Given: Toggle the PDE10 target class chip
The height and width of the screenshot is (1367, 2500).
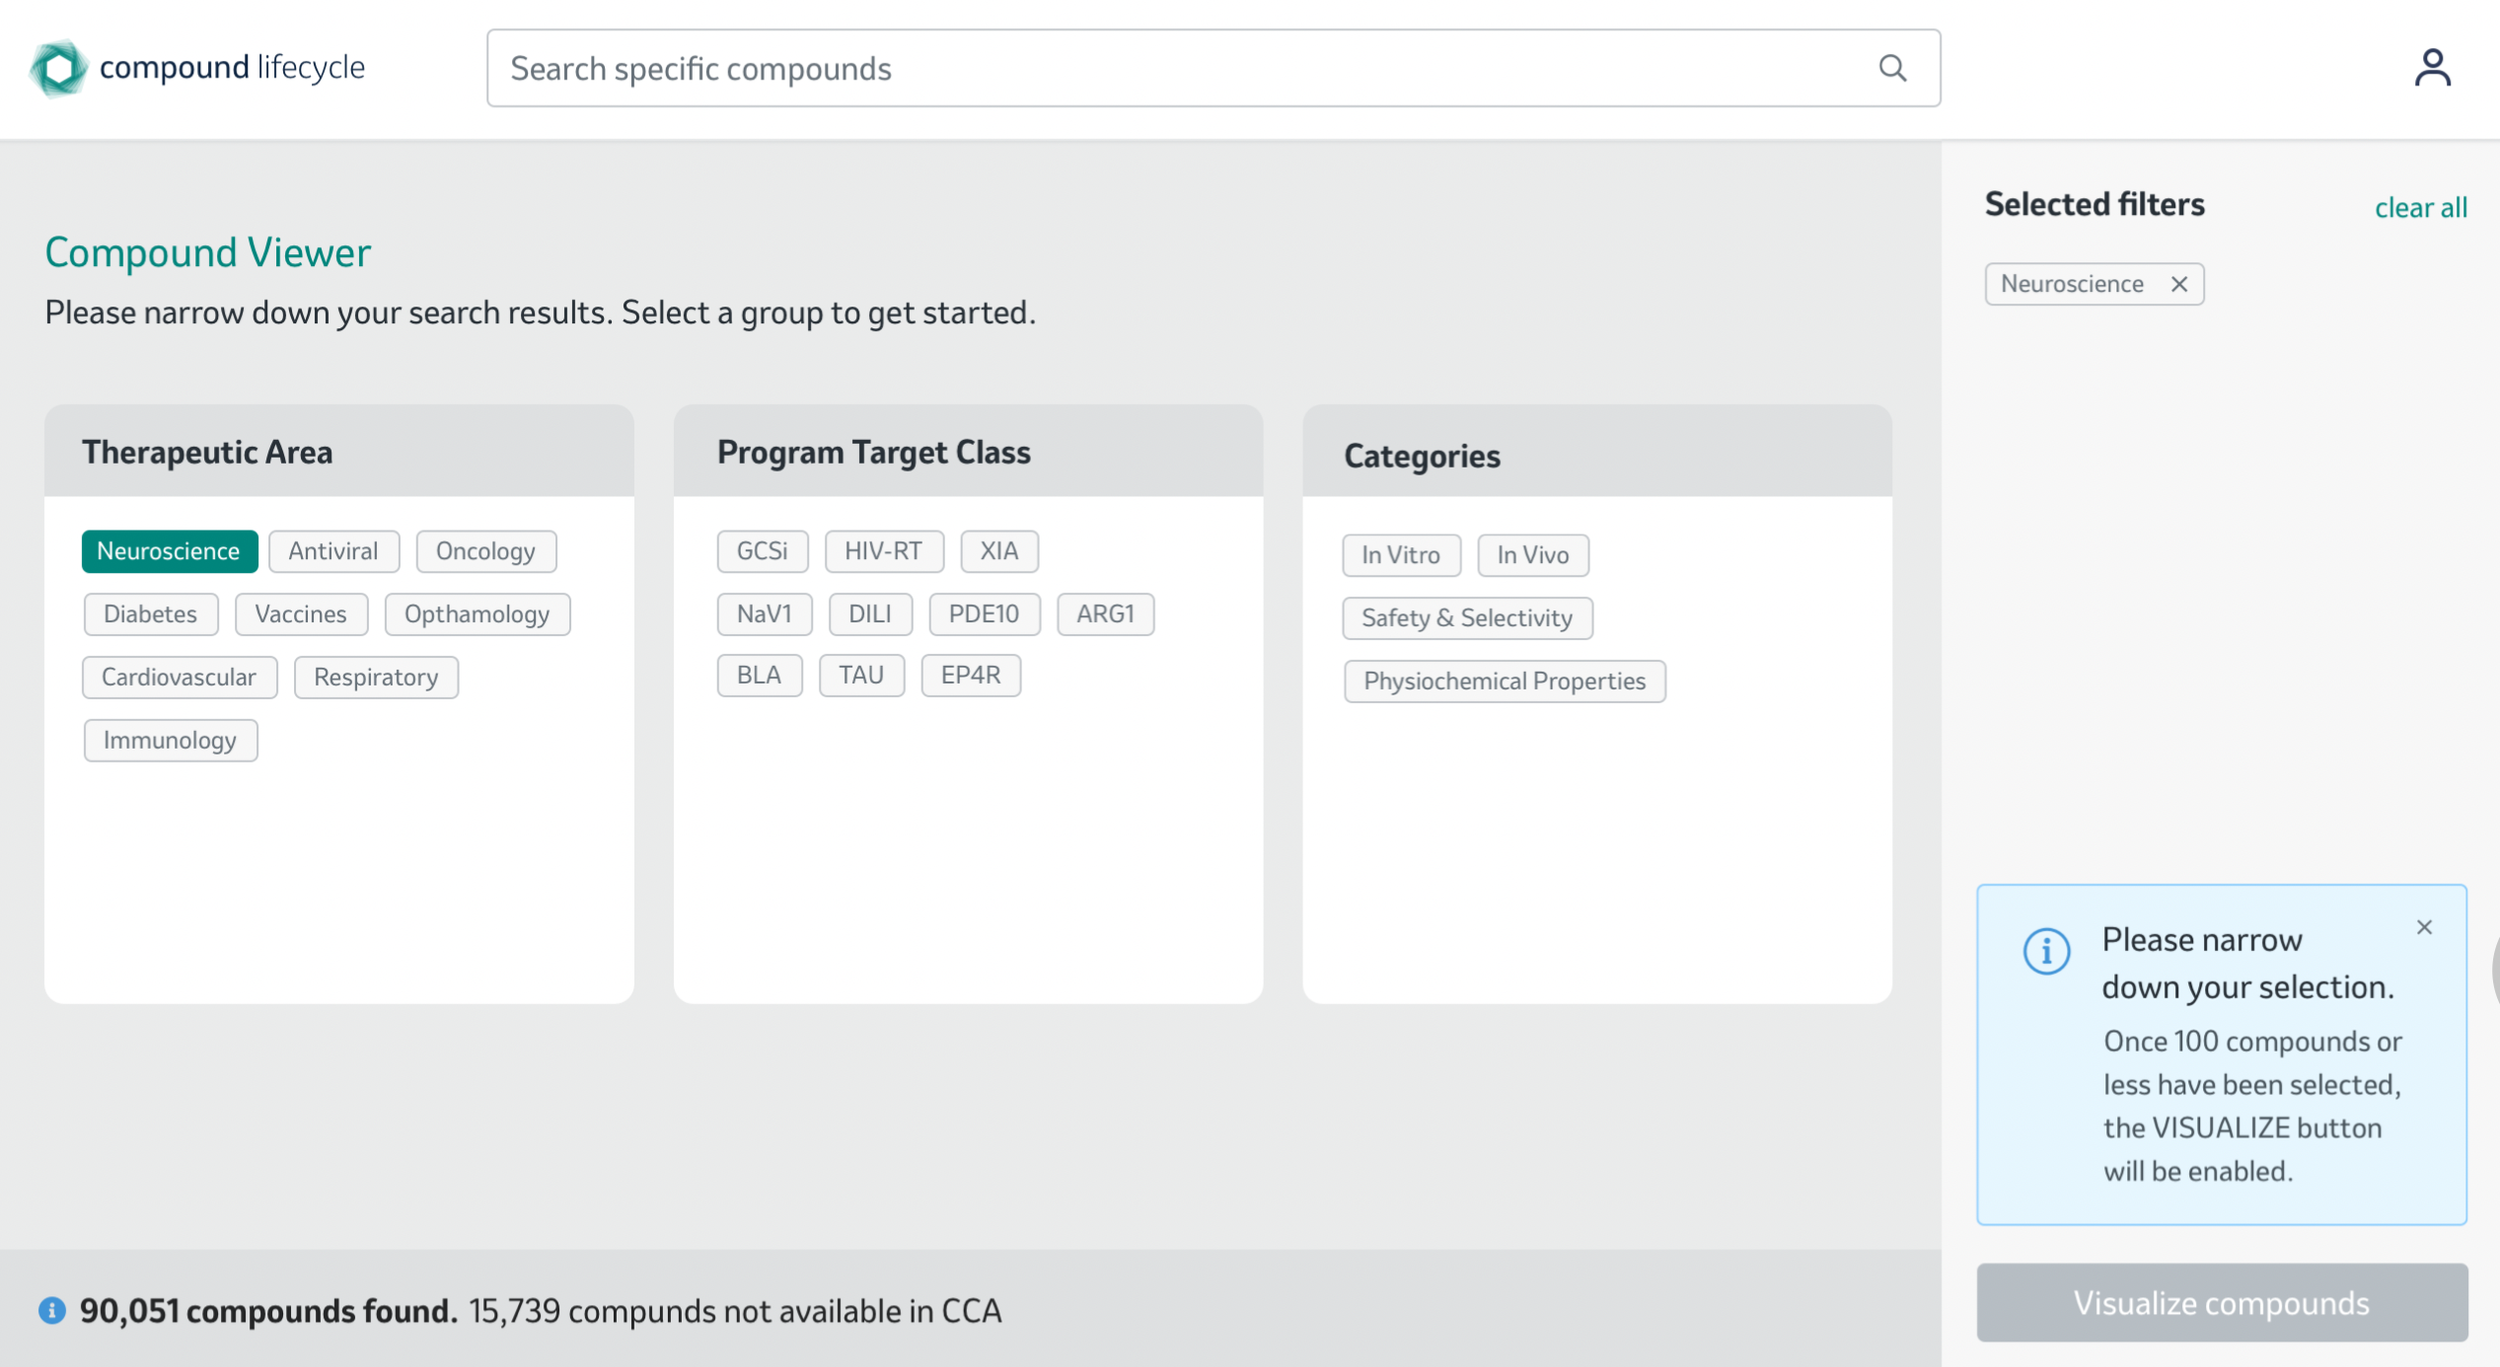Looking at the screenshot, I should [983, 614].
